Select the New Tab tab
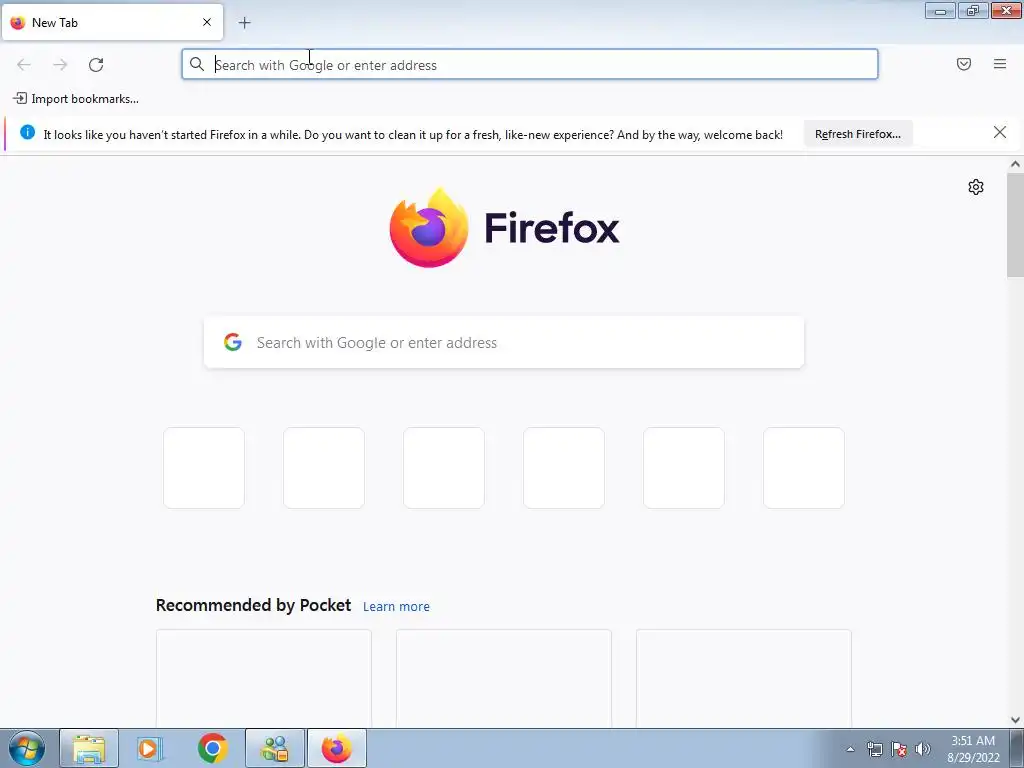The image size is (1024, 768). 113,22
